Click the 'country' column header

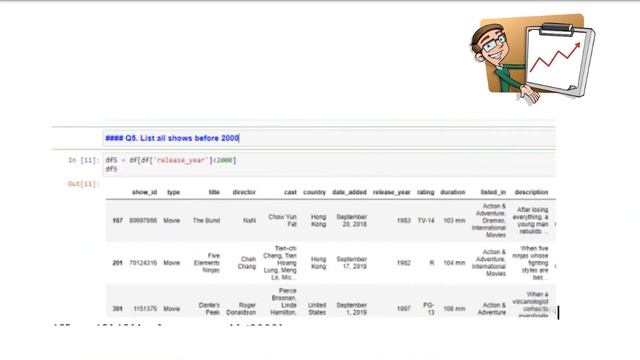tap(314, 192)
